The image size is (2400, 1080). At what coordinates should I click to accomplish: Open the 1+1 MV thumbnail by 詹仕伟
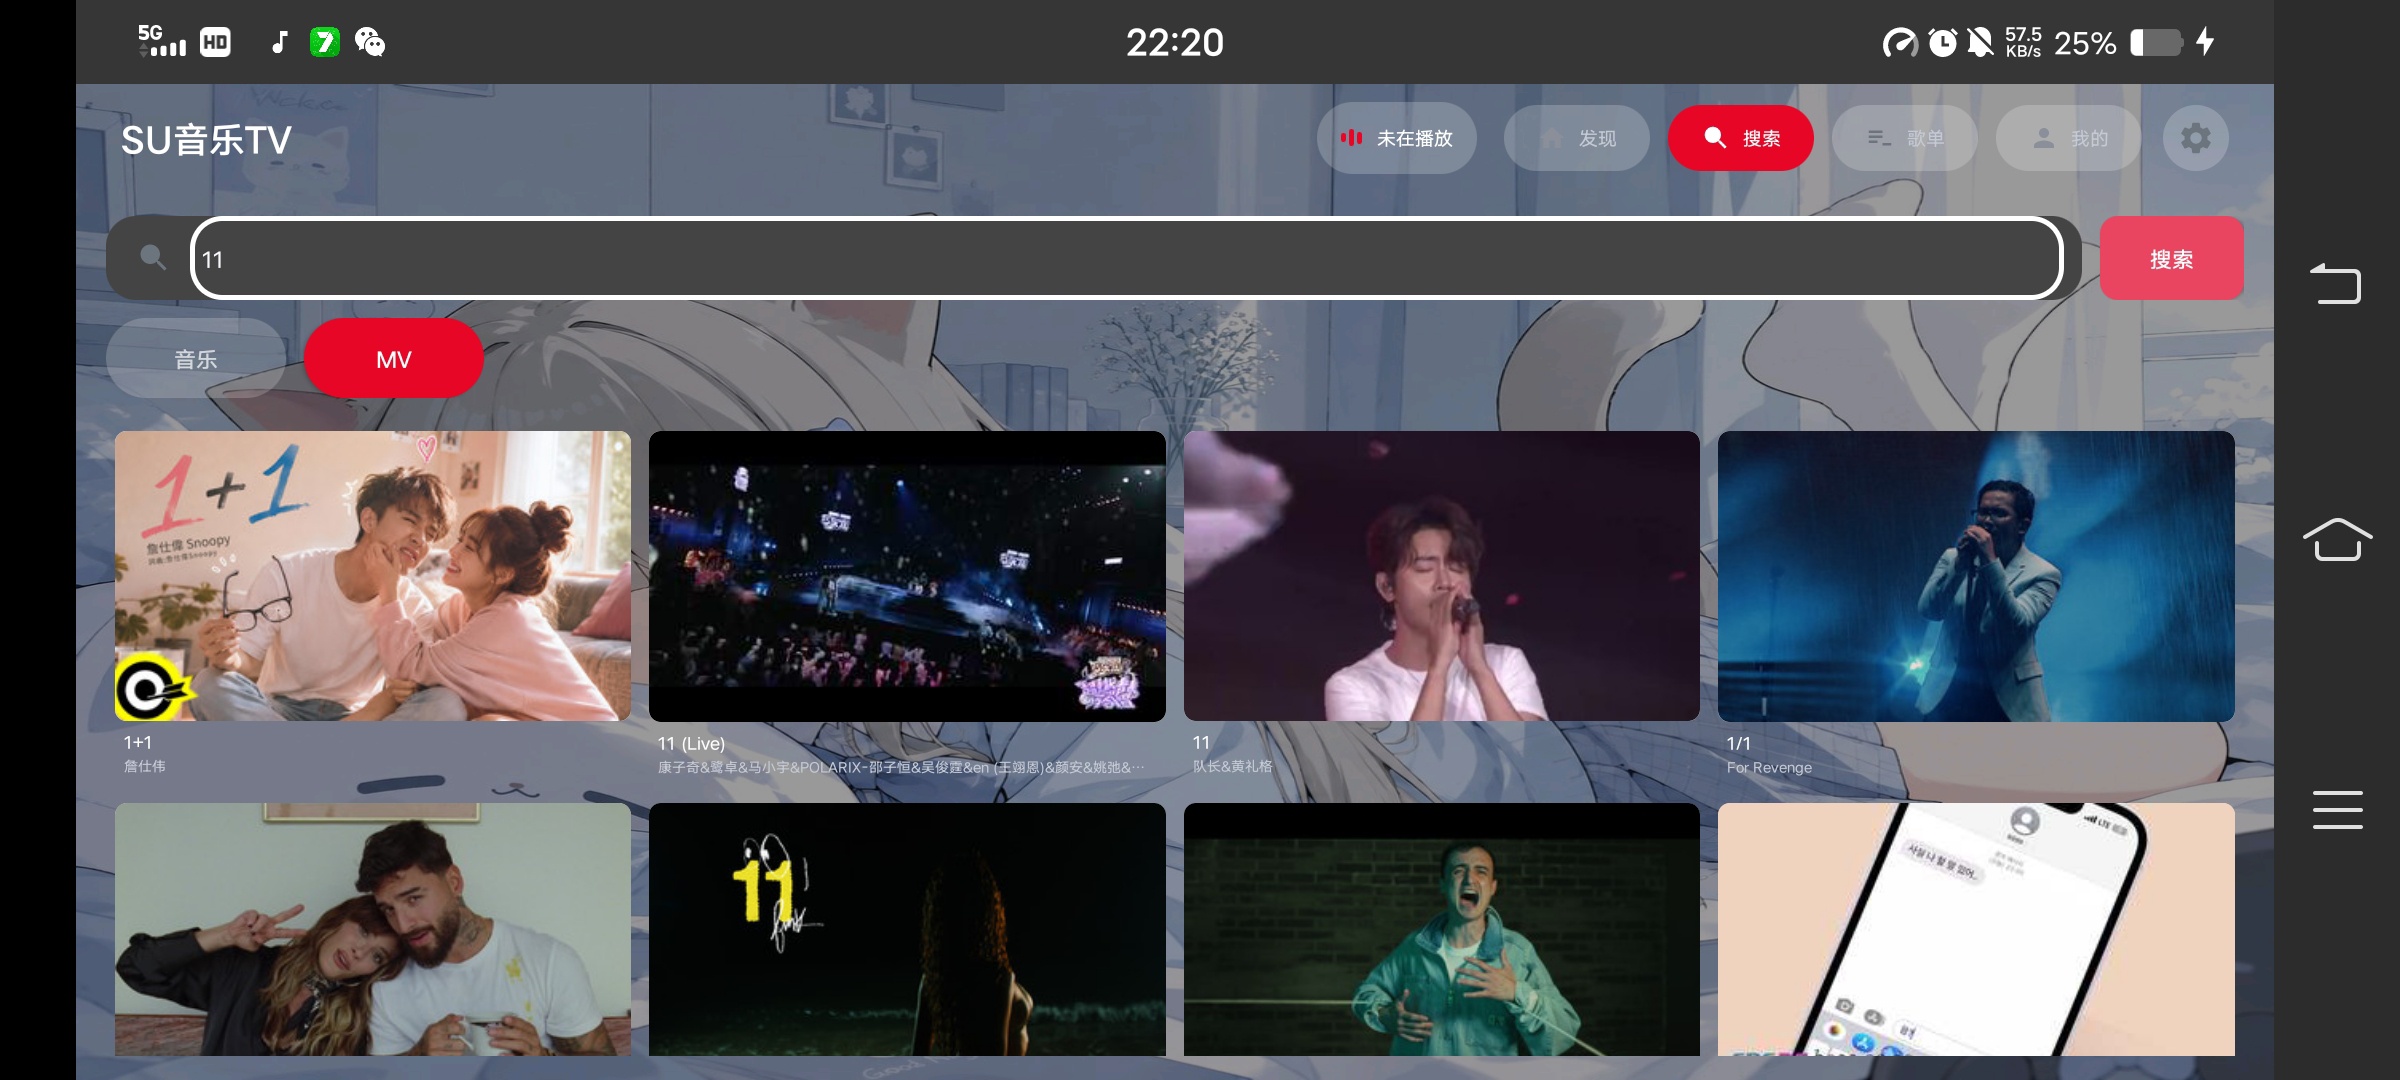click(373, 576)
